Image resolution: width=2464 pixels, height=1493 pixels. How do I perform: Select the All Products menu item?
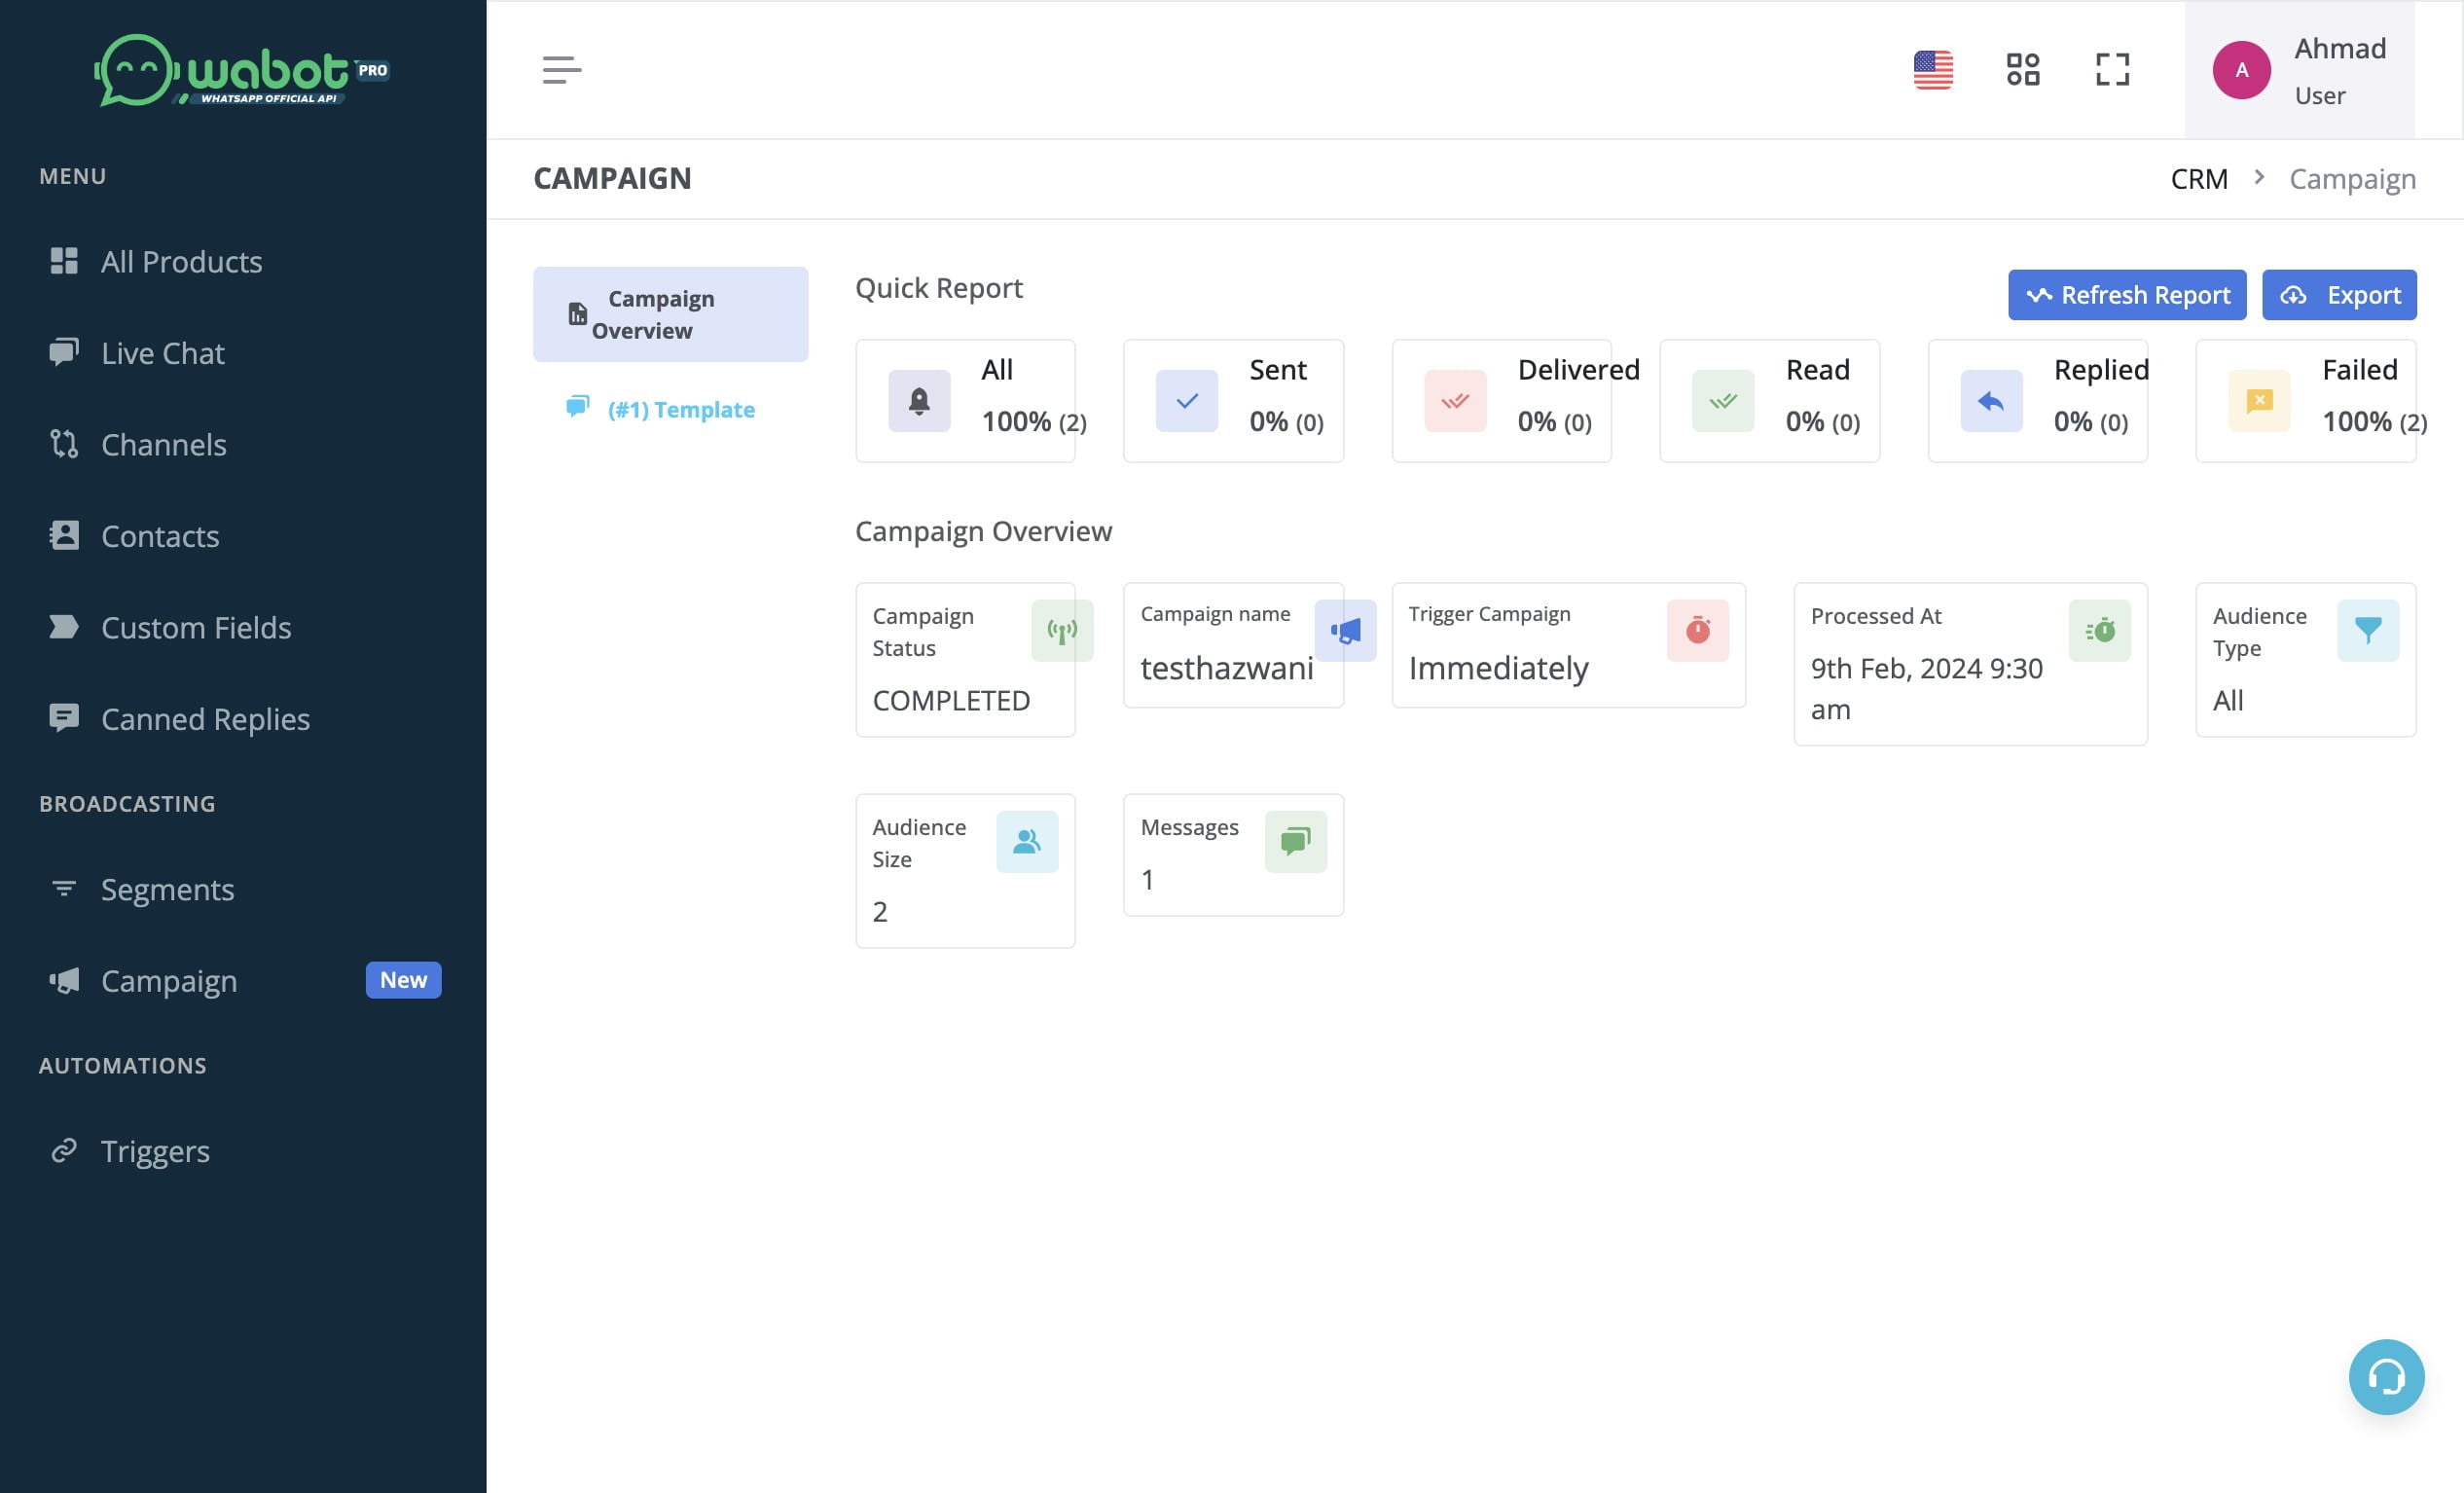(181, 261)
